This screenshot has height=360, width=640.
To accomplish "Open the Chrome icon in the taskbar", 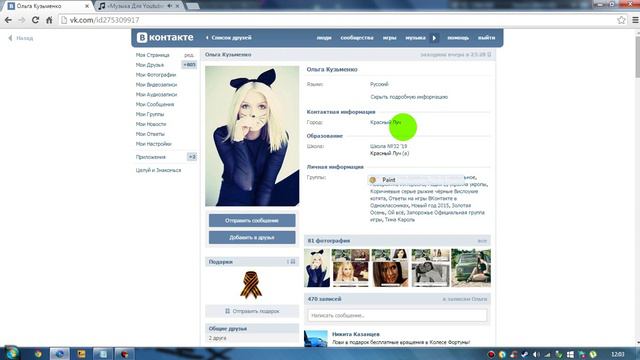I will coord(38,354).
